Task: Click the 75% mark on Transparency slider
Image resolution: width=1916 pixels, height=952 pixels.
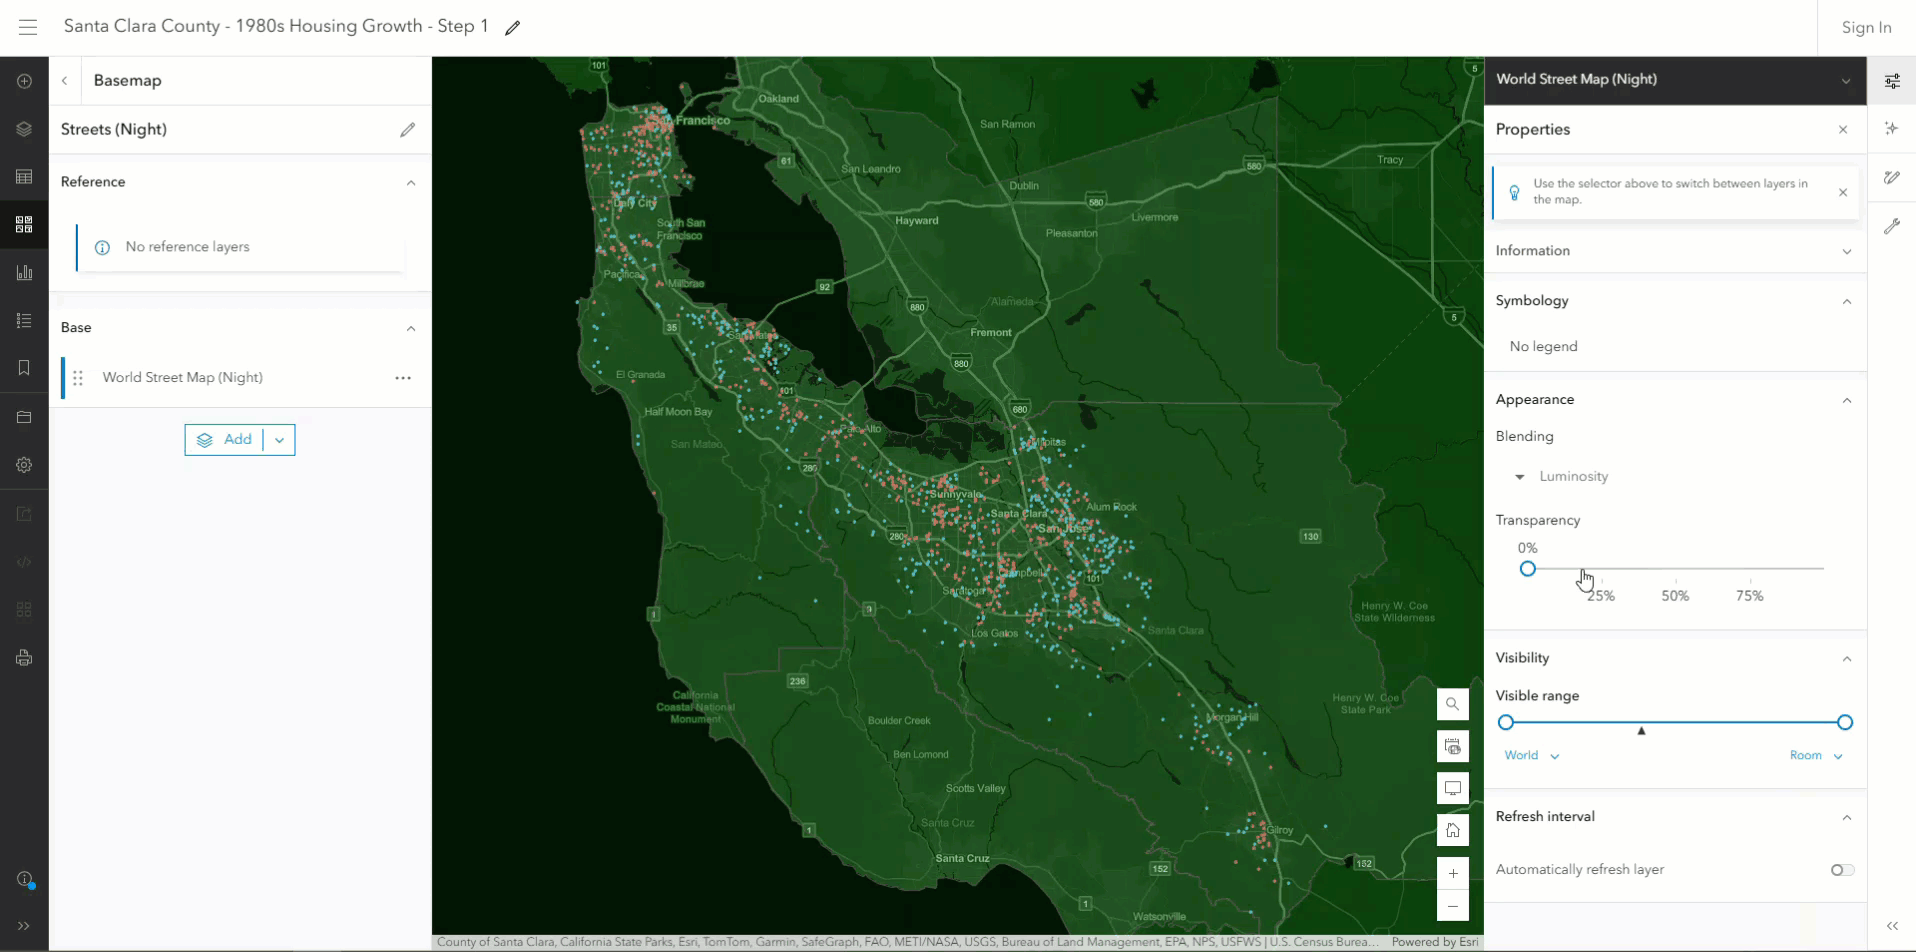Action: point(1749,596)
